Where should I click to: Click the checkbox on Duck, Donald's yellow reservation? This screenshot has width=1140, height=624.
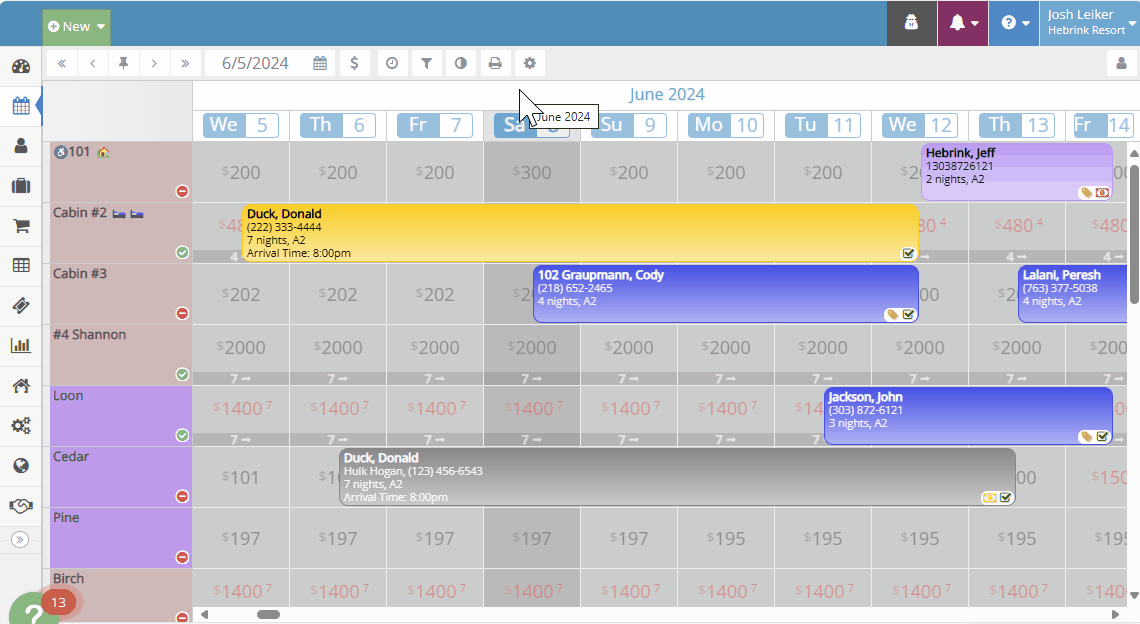(908, 253)
